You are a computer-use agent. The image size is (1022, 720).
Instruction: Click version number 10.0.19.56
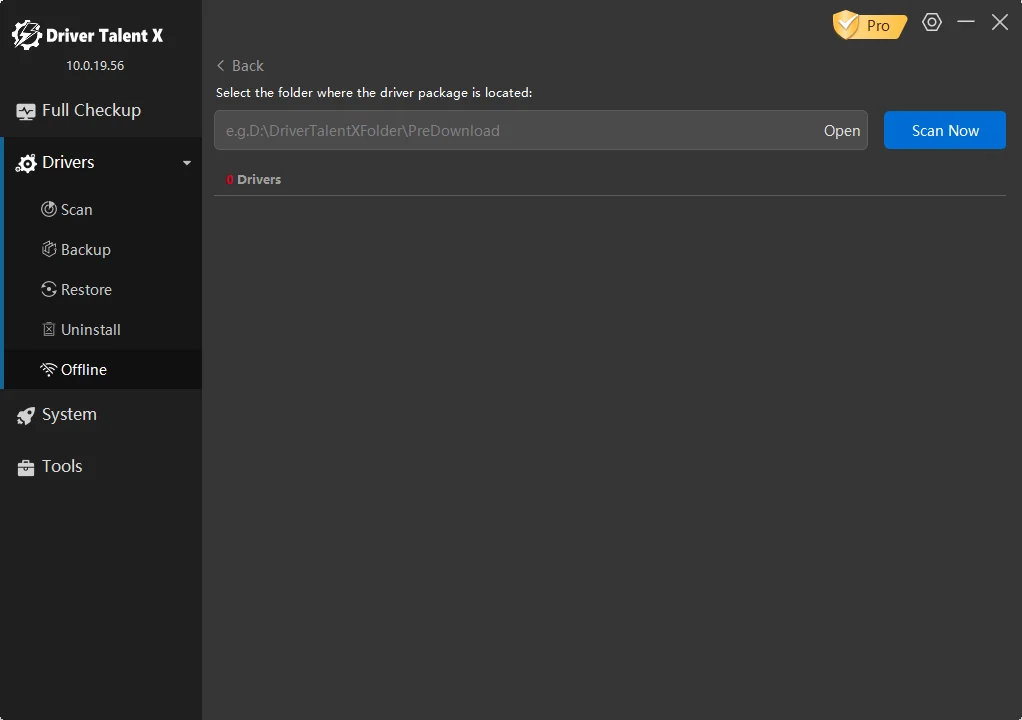[95, 66]
